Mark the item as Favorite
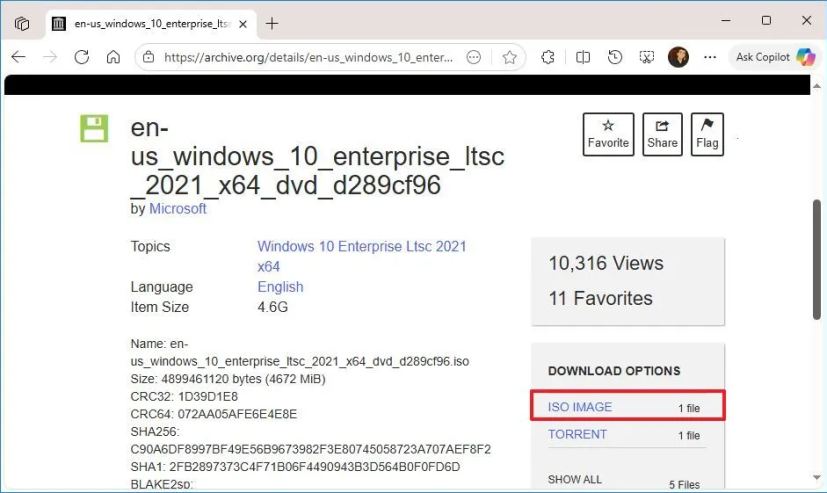The width and height of the screenshot is (827, 493). [x=608, y=134]
